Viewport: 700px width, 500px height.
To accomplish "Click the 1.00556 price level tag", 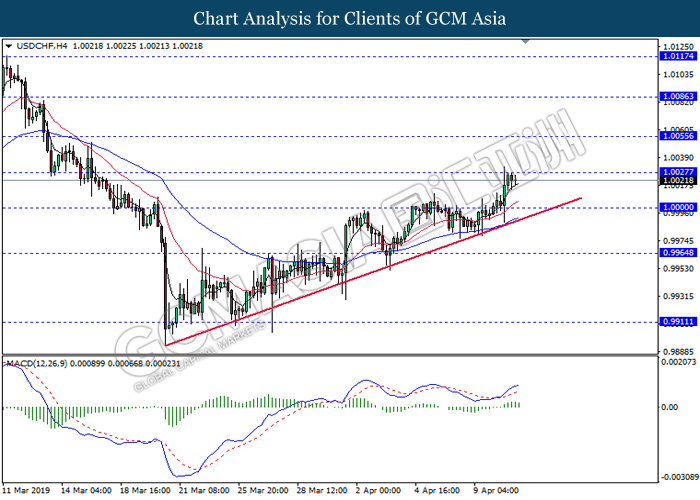I will pyautogui.click(x=677, y=136).
